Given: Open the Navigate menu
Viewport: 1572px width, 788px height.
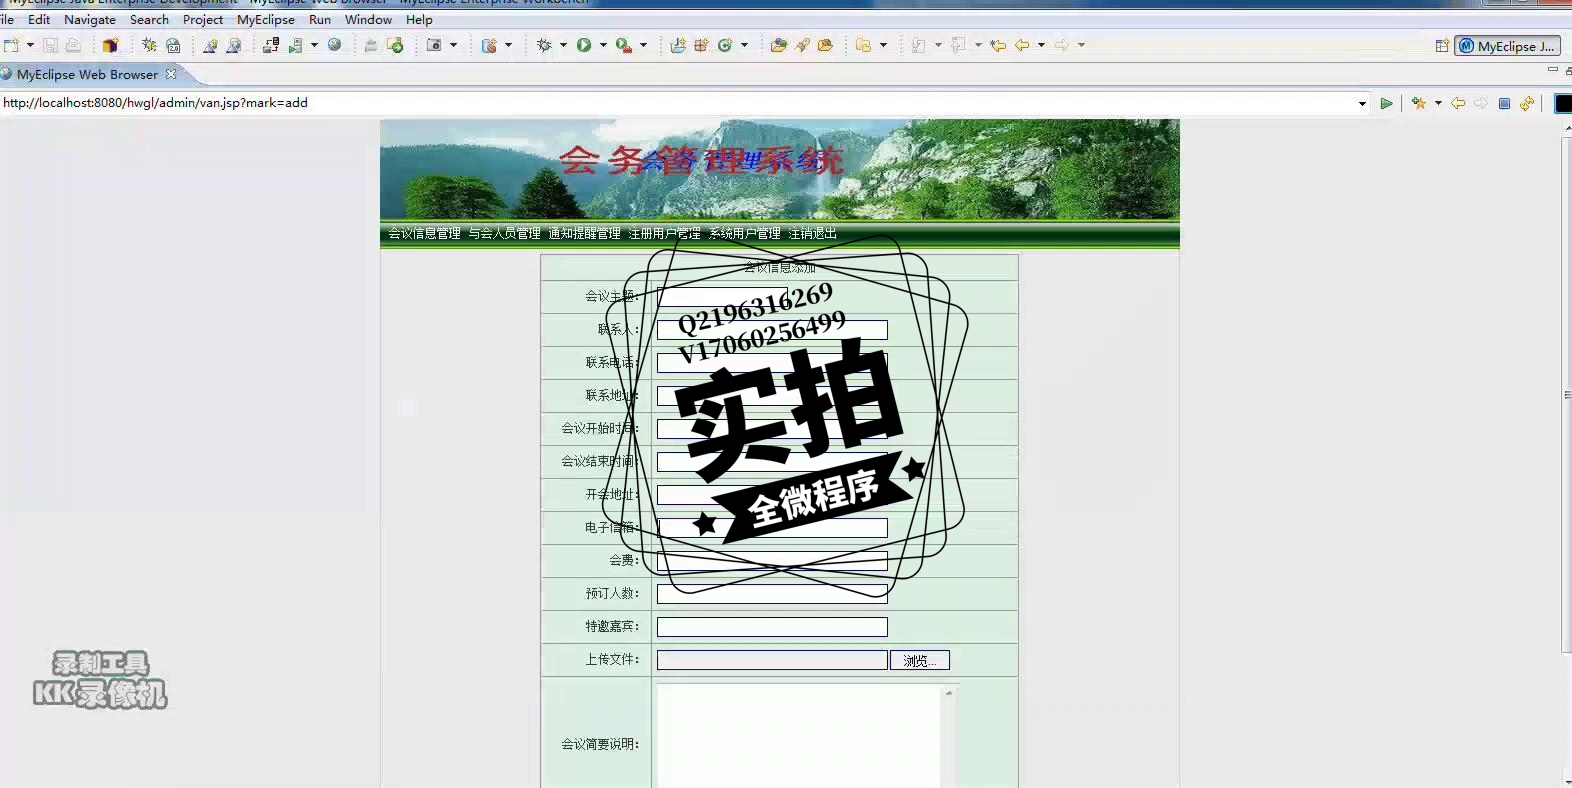Looking at the screenshot, I should (x=90, y=20).
